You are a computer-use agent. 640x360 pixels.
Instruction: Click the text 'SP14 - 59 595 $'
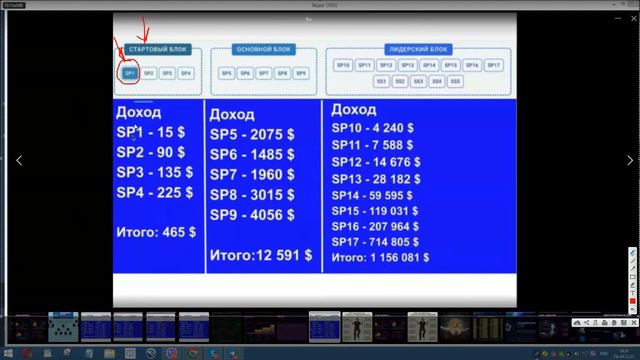coord(372,196)
